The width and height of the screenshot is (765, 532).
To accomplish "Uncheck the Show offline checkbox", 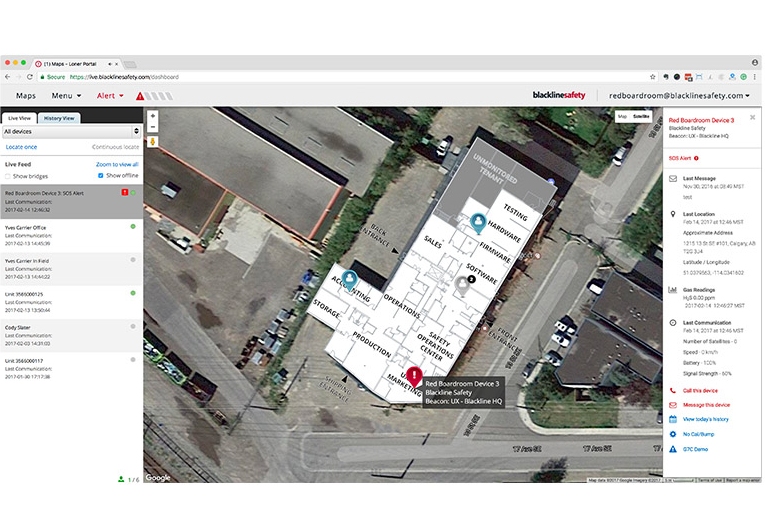I will [x=101, y=175].
